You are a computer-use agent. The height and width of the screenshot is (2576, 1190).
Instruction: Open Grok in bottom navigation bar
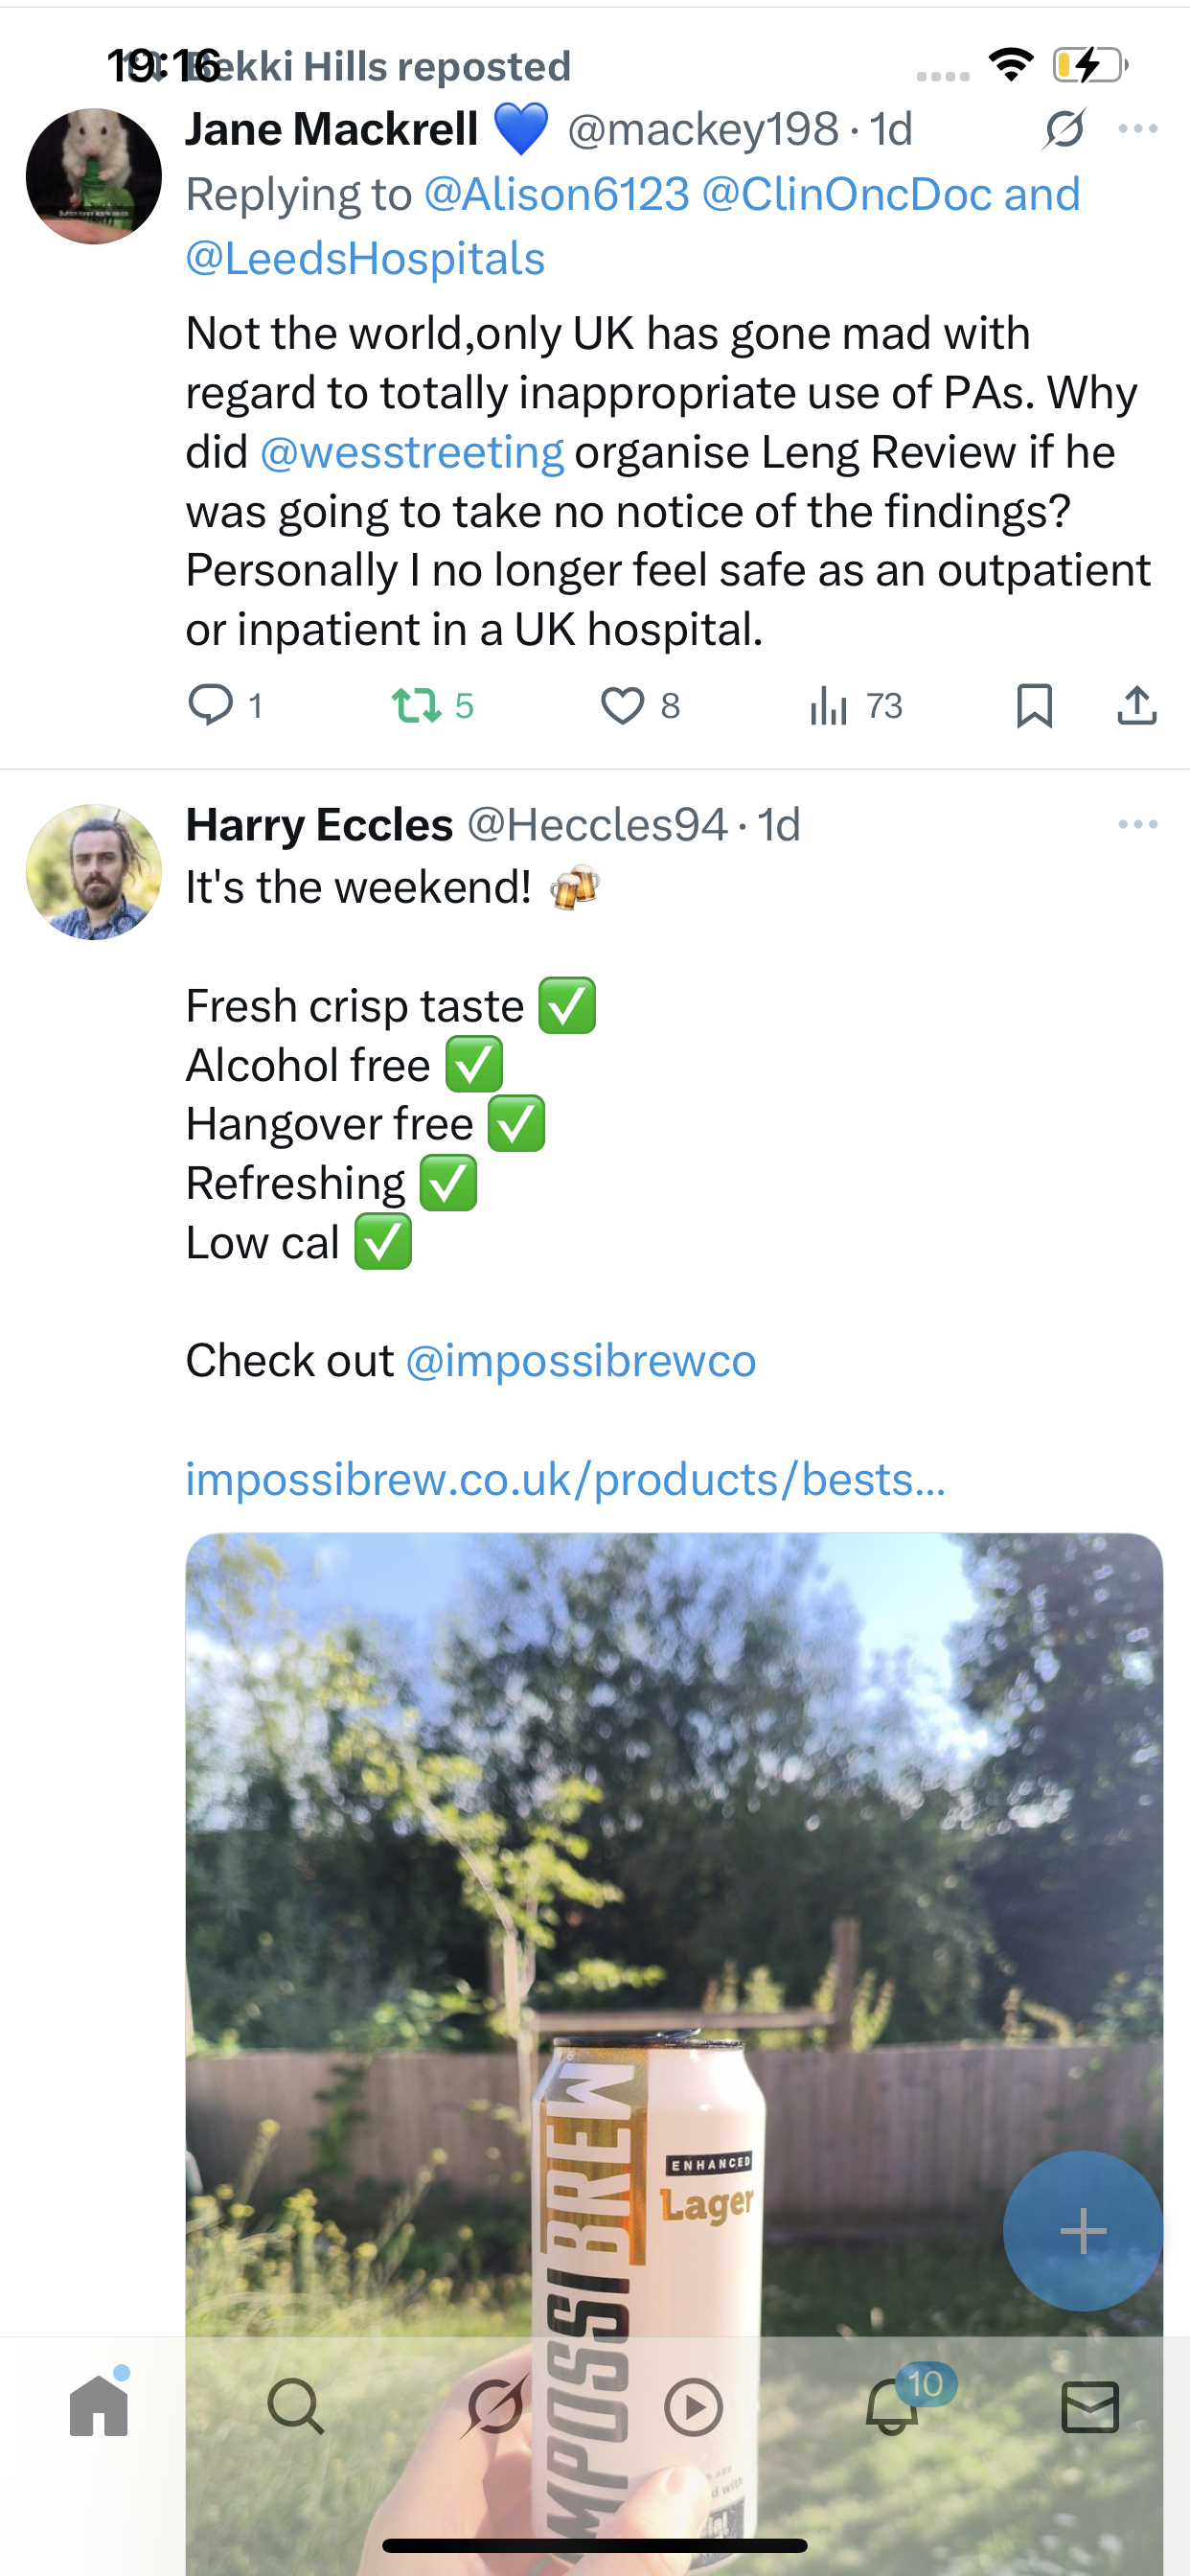[494, 2406]
